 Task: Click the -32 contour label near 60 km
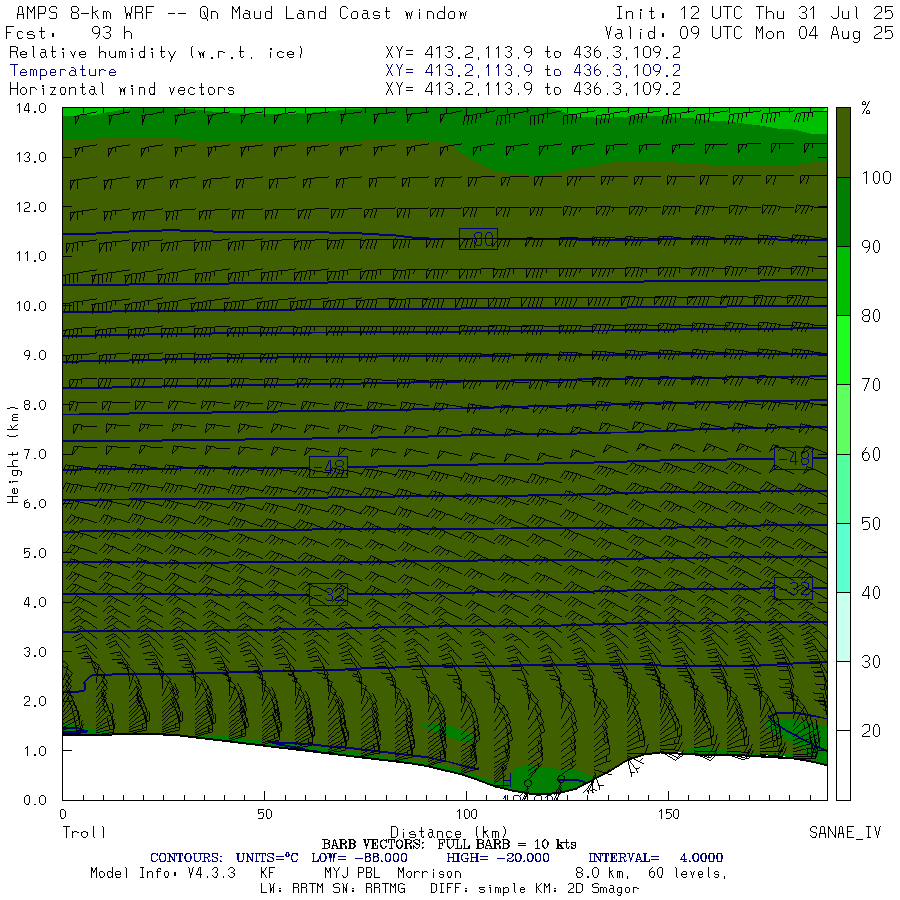(x=328, y=595)
